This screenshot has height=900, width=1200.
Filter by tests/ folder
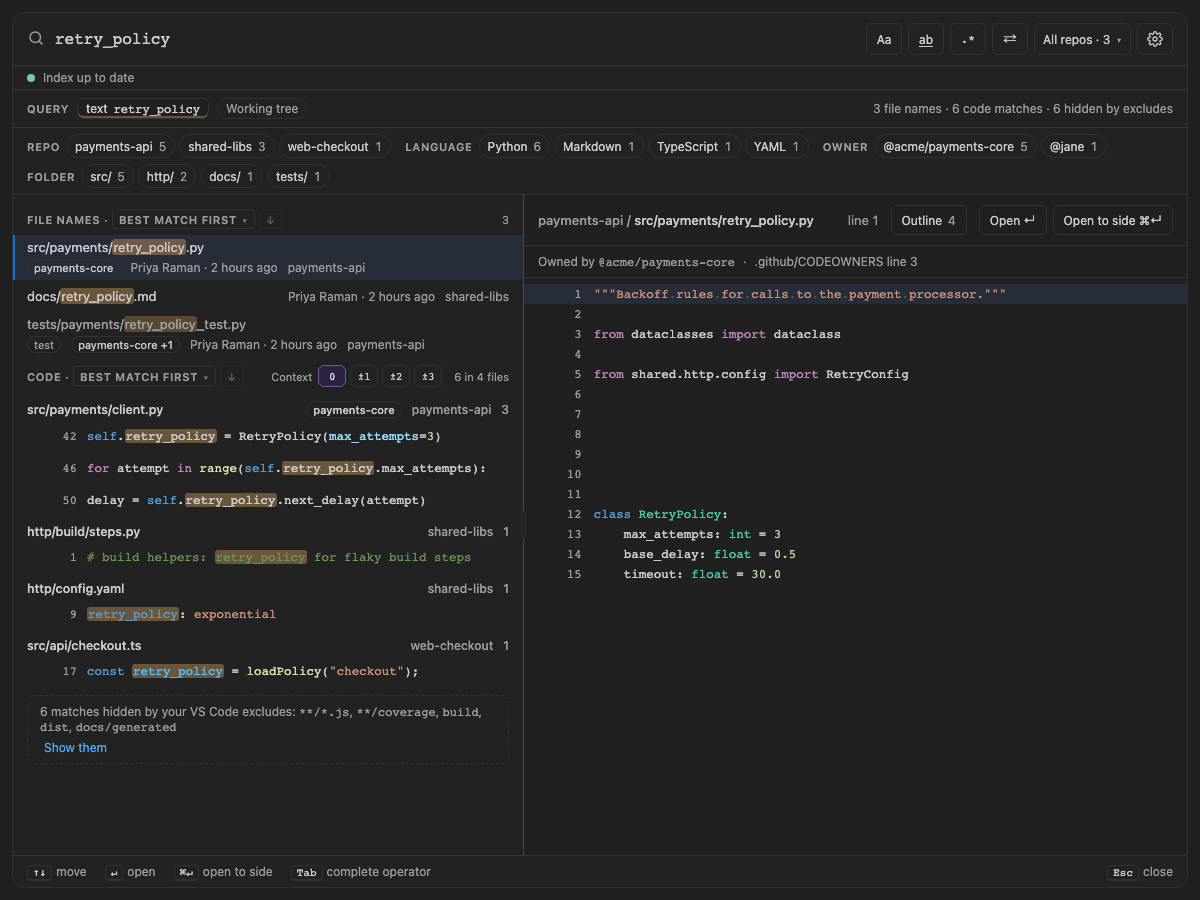coord(298,177)
